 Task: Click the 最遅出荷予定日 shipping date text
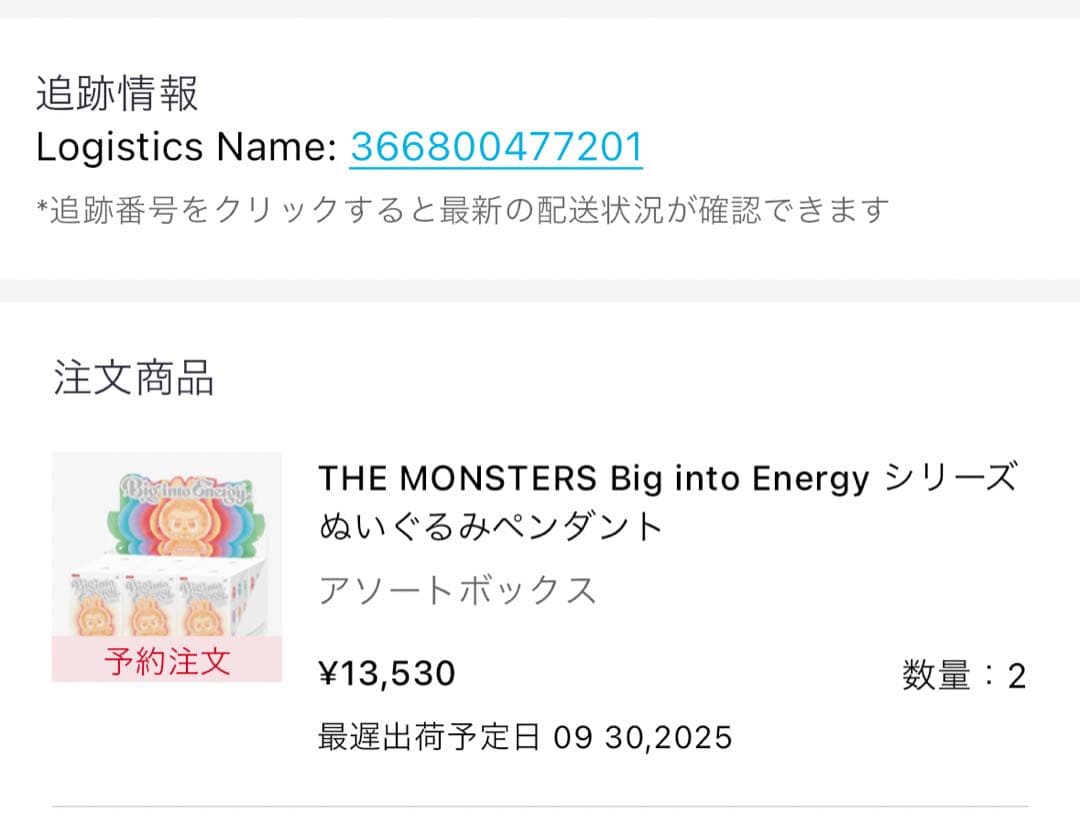click(430, 737)
